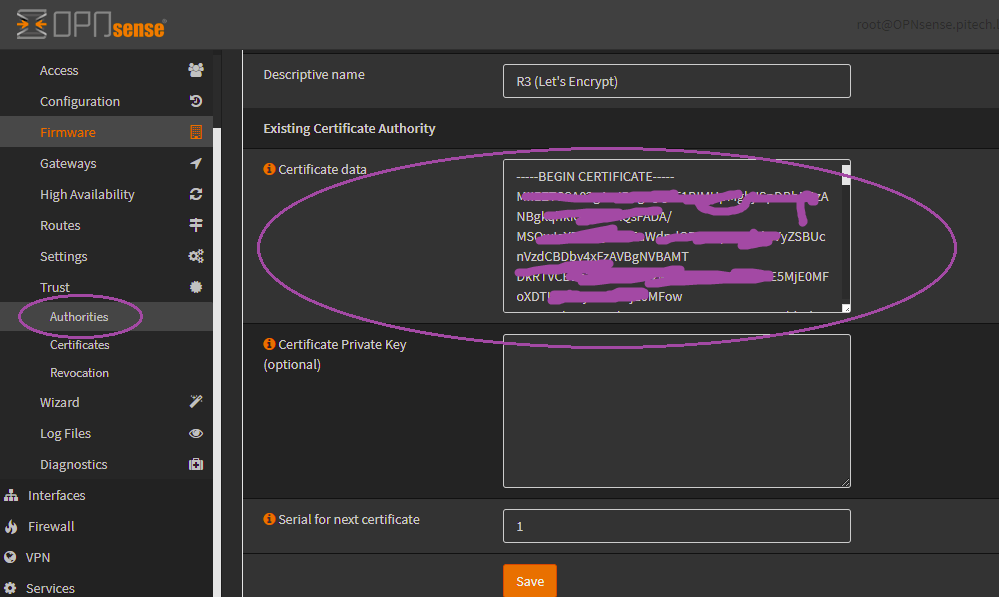This screenshot has width=999, height=597.
Task: Collapse the Trust submenu
Action: point(55,287)
